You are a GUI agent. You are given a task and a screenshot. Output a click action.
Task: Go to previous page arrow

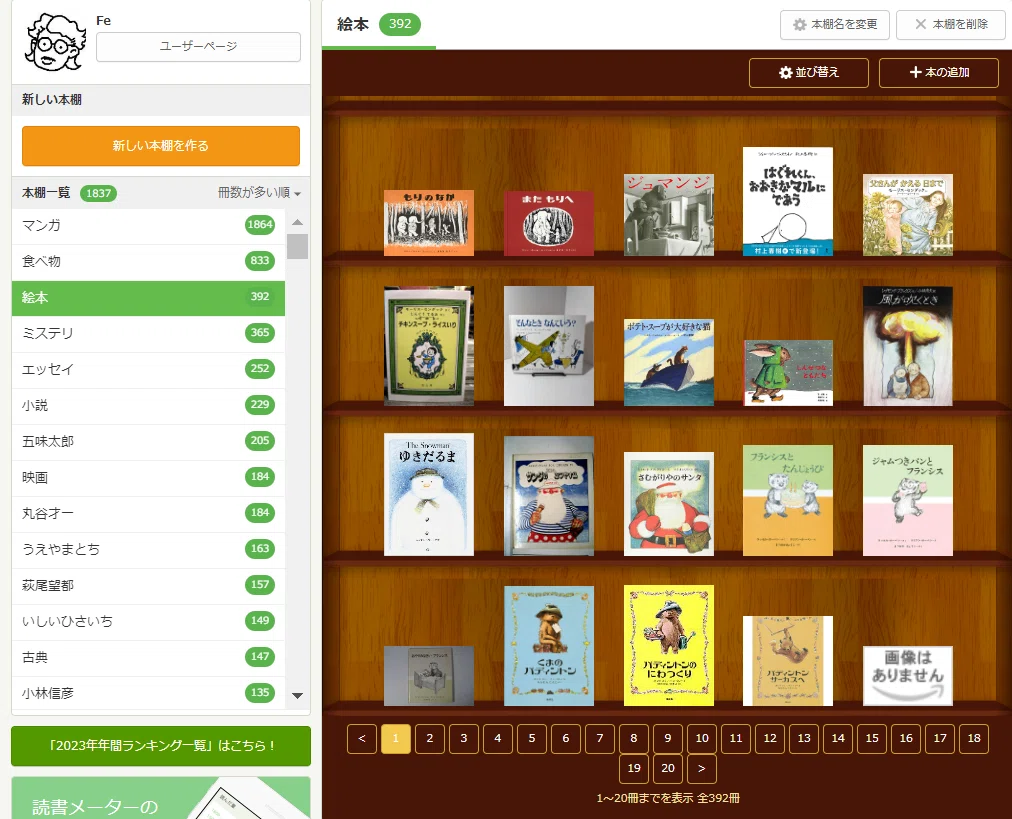click(x=362, y=739)
